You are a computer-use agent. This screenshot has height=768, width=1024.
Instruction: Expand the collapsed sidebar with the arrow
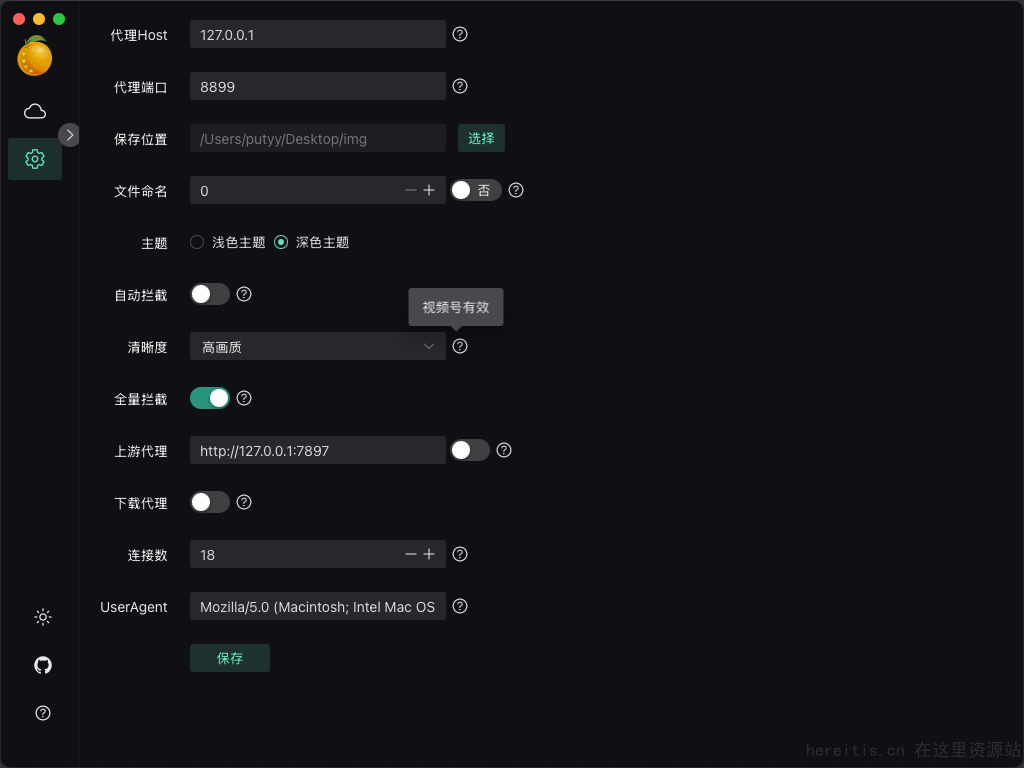click(x=69, y=134)
